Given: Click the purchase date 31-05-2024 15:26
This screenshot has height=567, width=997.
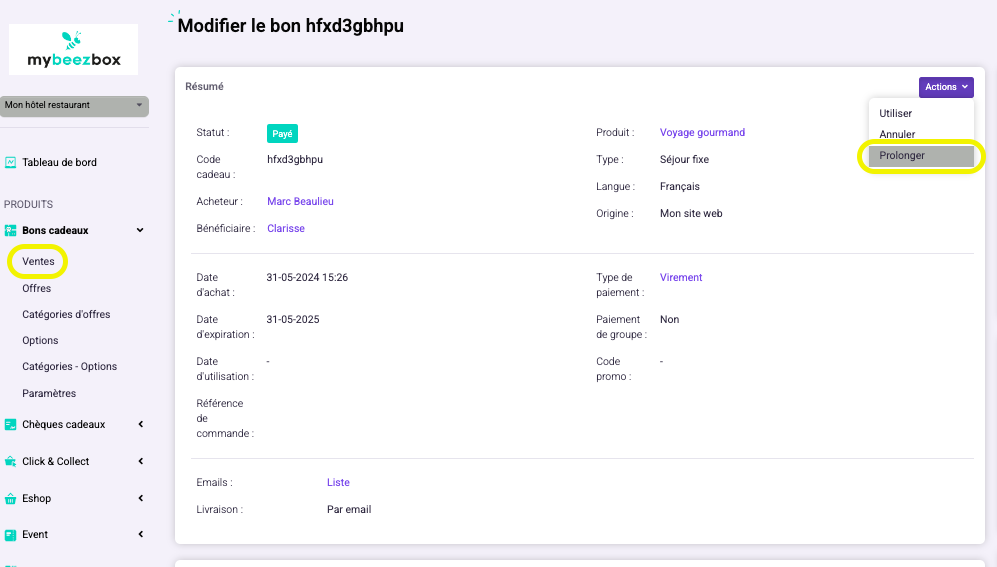Looking at the screenshot, I should point(307,277).
